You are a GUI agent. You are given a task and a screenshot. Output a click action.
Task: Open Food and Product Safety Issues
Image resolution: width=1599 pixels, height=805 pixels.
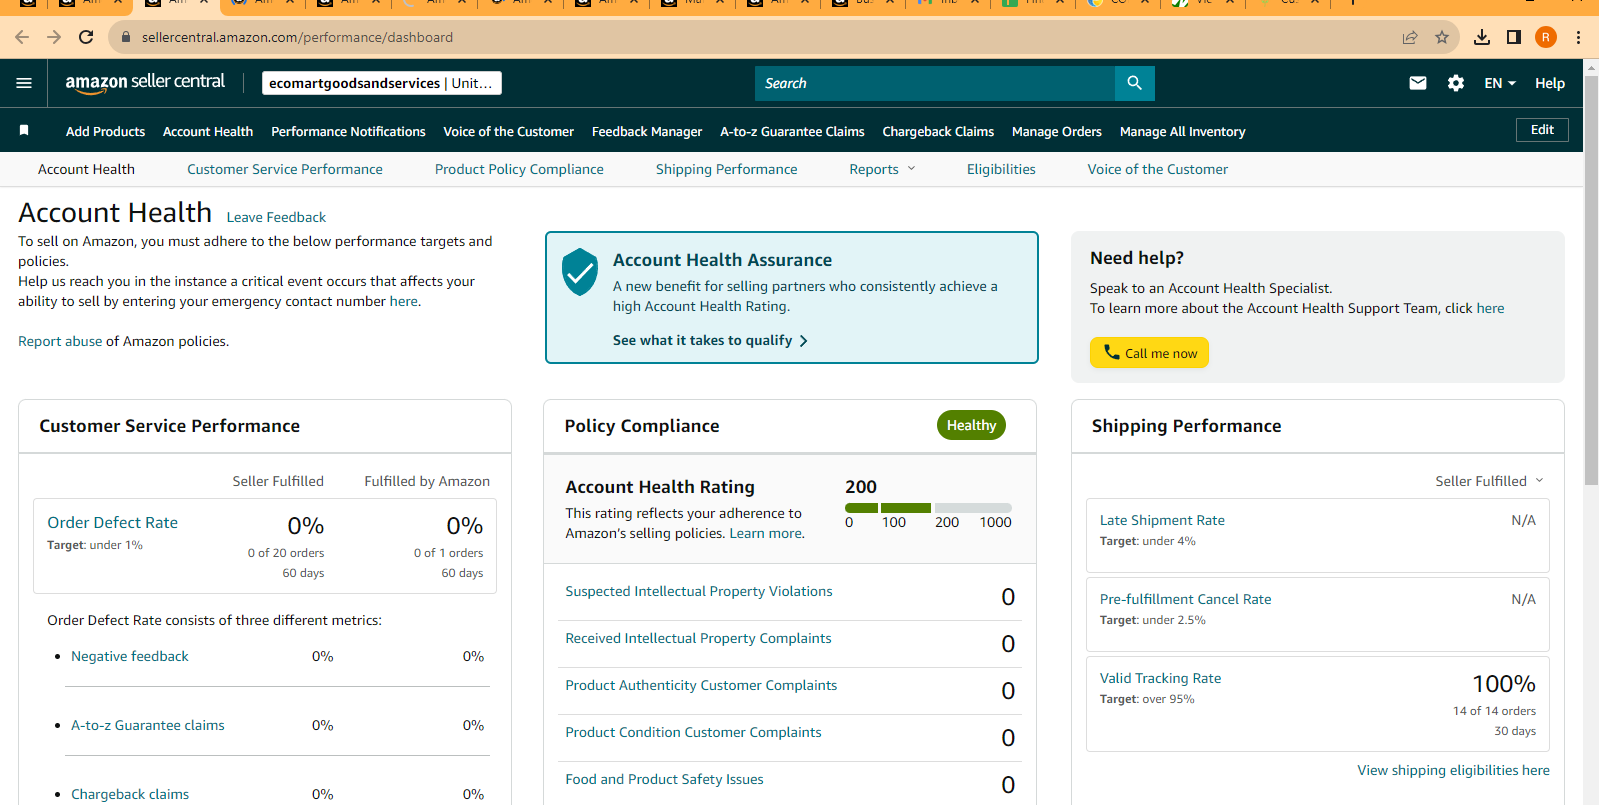[664, 779]
